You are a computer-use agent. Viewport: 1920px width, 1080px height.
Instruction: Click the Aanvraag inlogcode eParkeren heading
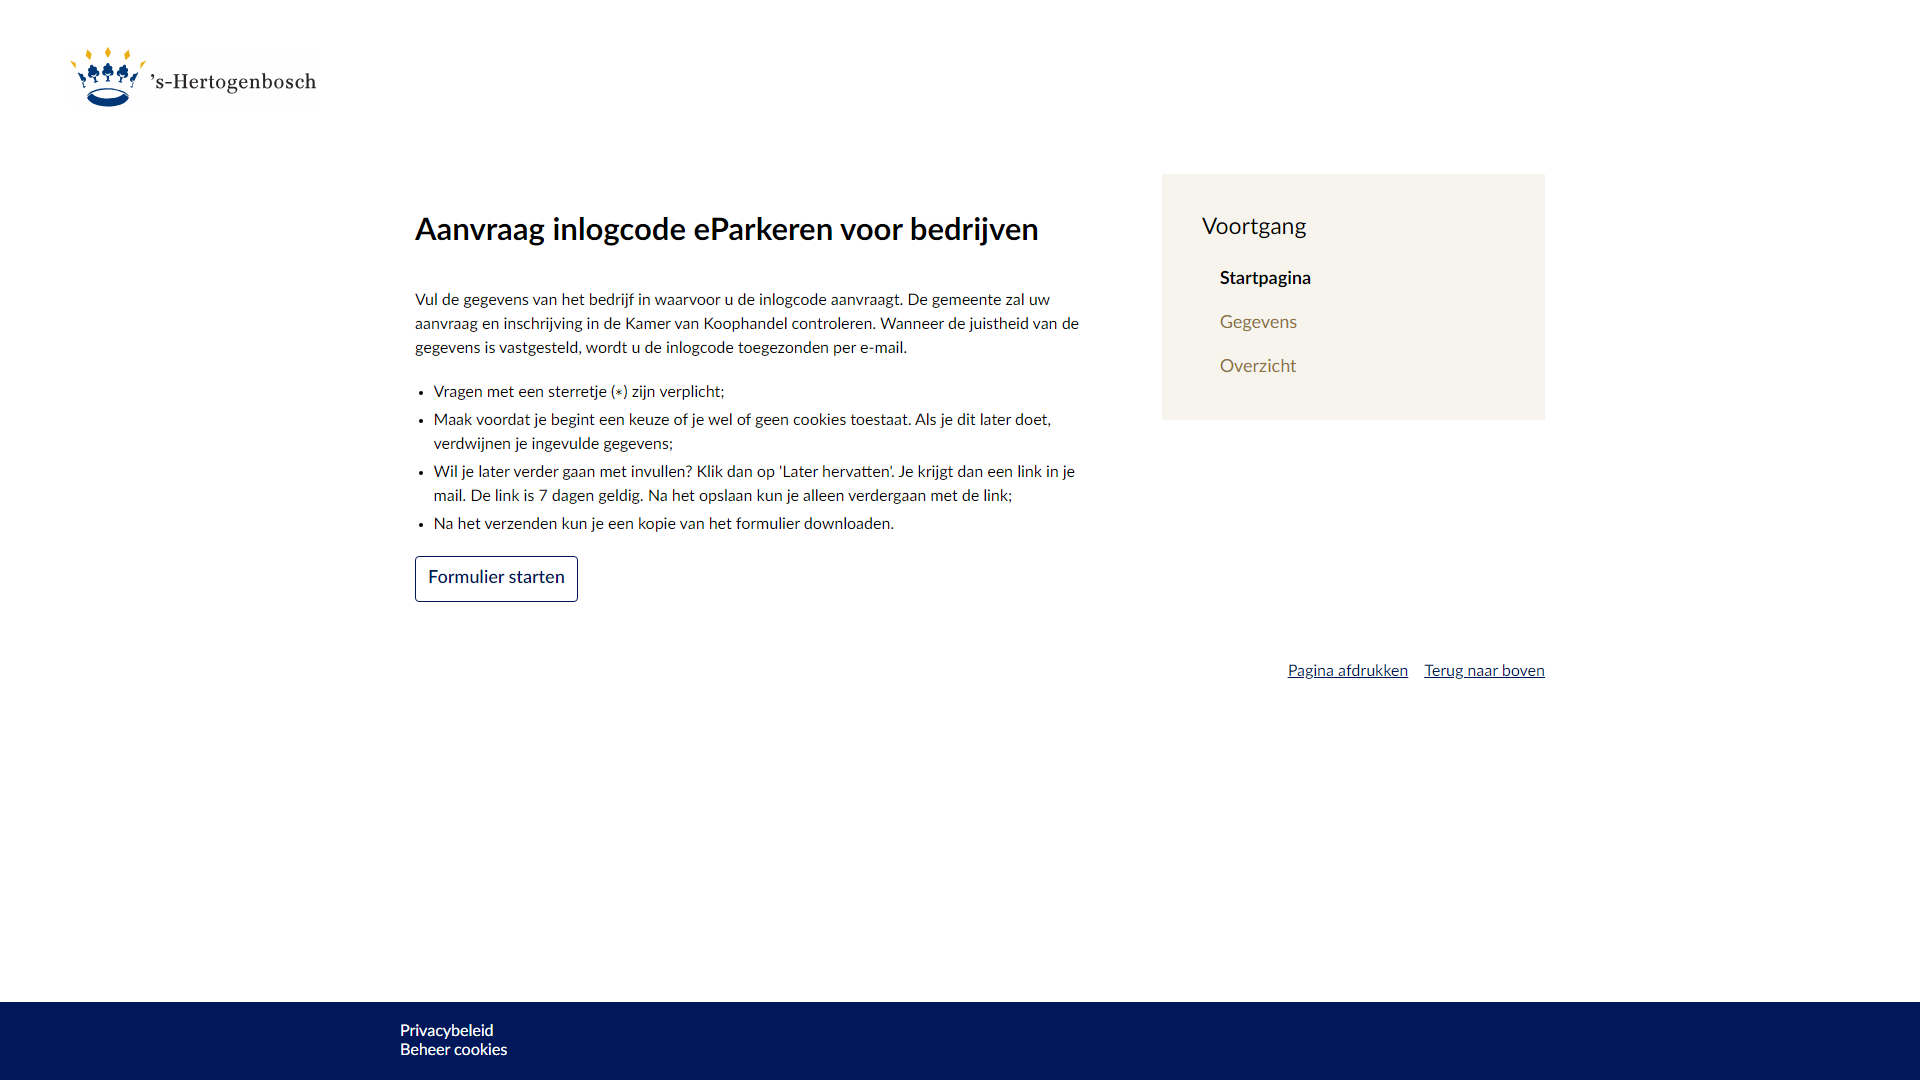click(726, 230)
